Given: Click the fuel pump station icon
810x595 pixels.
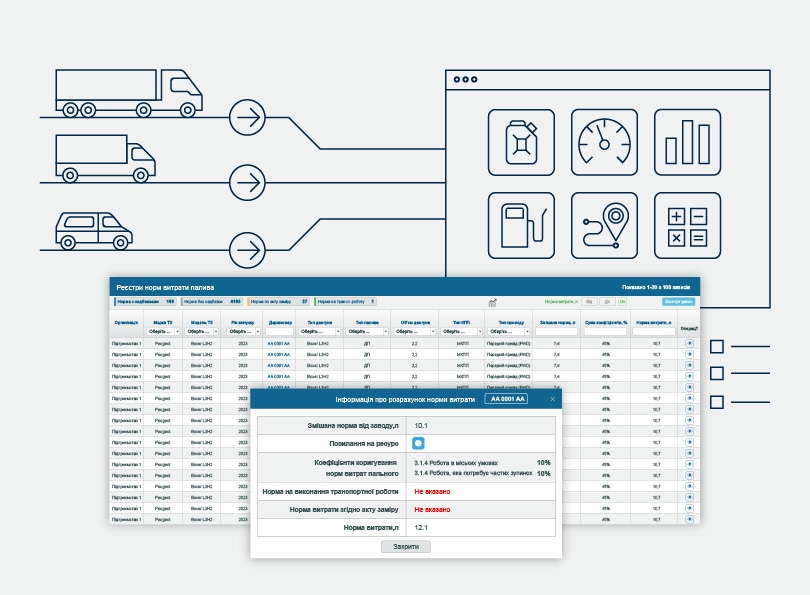Looking at the screenshot, I should [520, 226].
